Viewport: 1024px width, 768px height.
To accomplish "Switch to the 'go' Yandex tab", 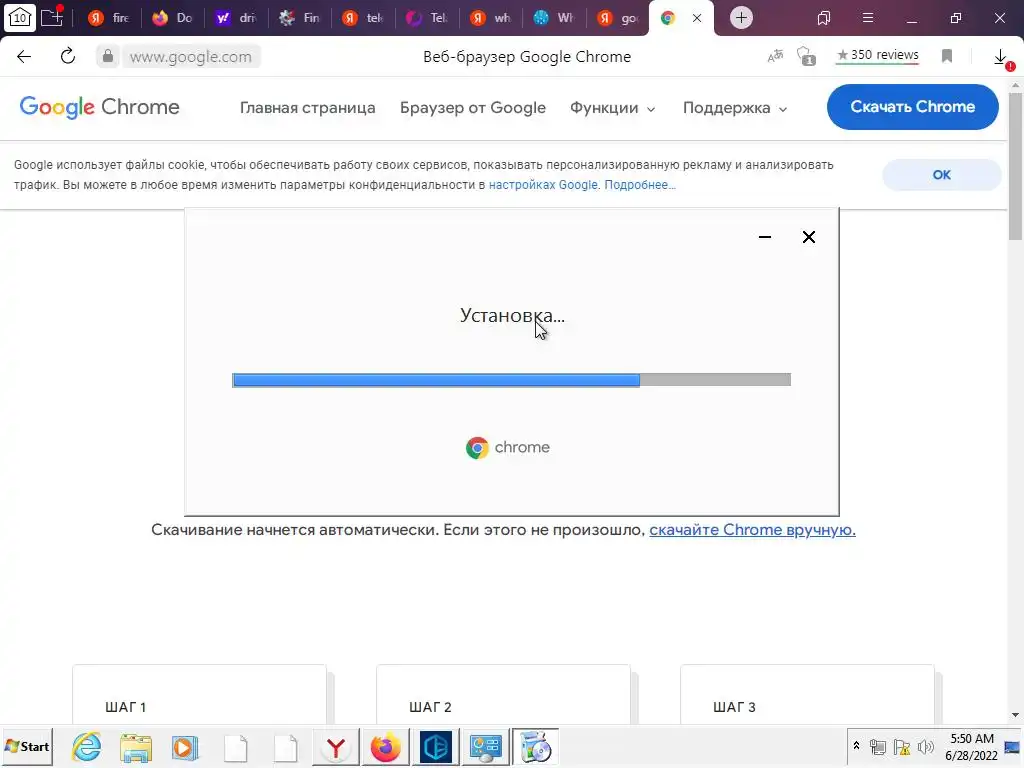I will coord(616,18).
